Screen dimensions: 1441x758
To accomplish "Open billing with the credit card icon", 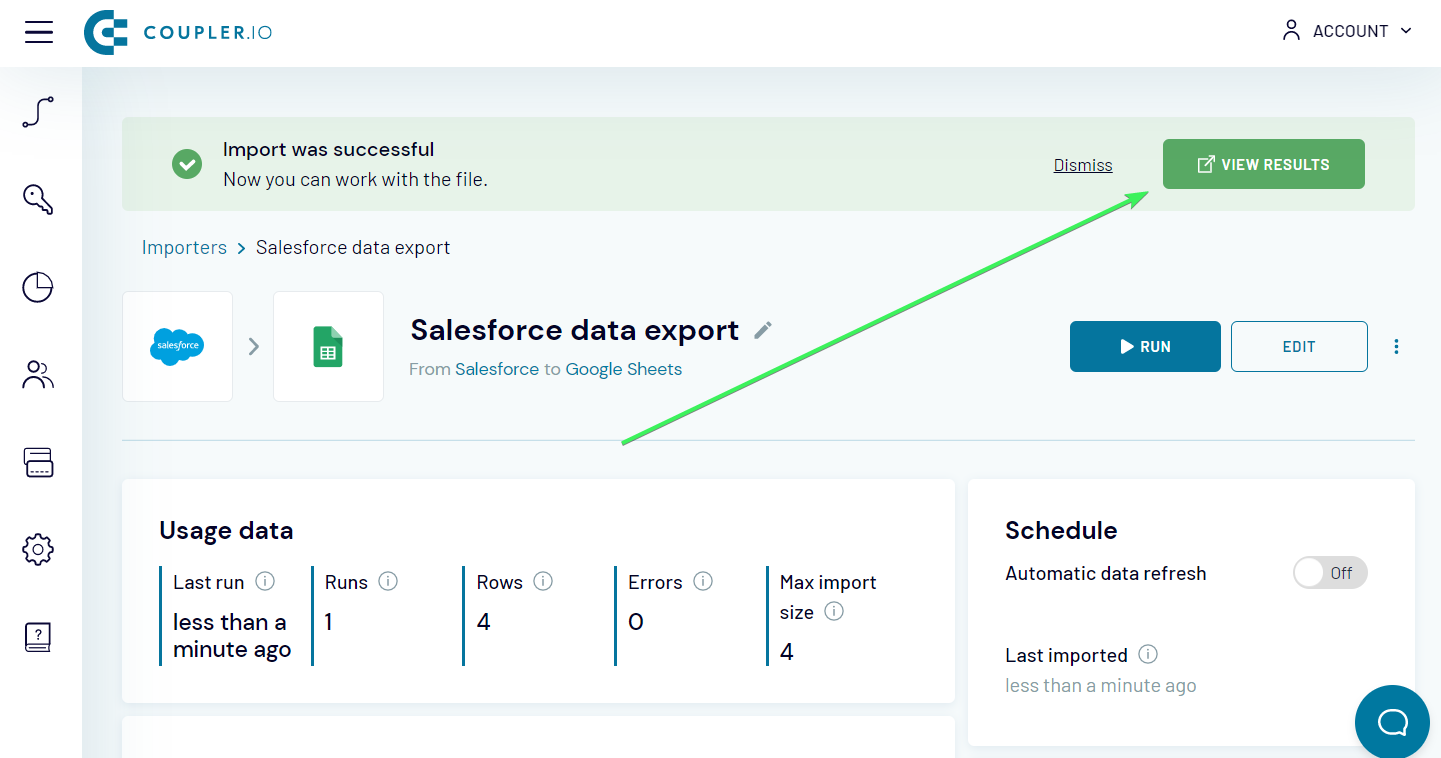I will click(37, 462).
